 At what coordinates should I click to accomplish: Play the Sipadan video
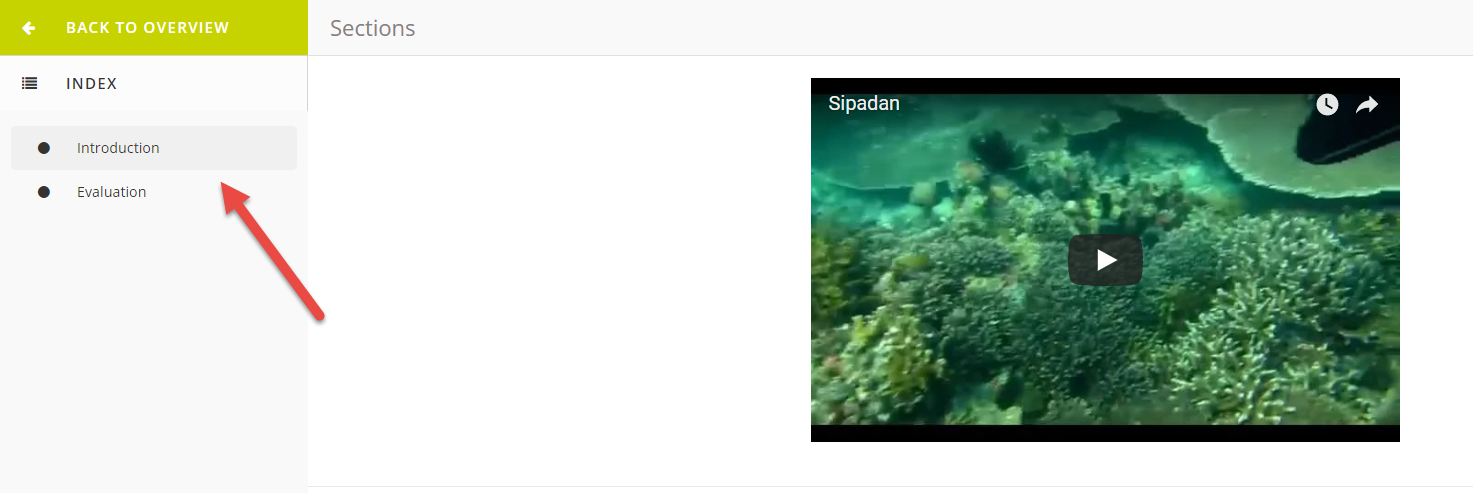[1105, 260]
